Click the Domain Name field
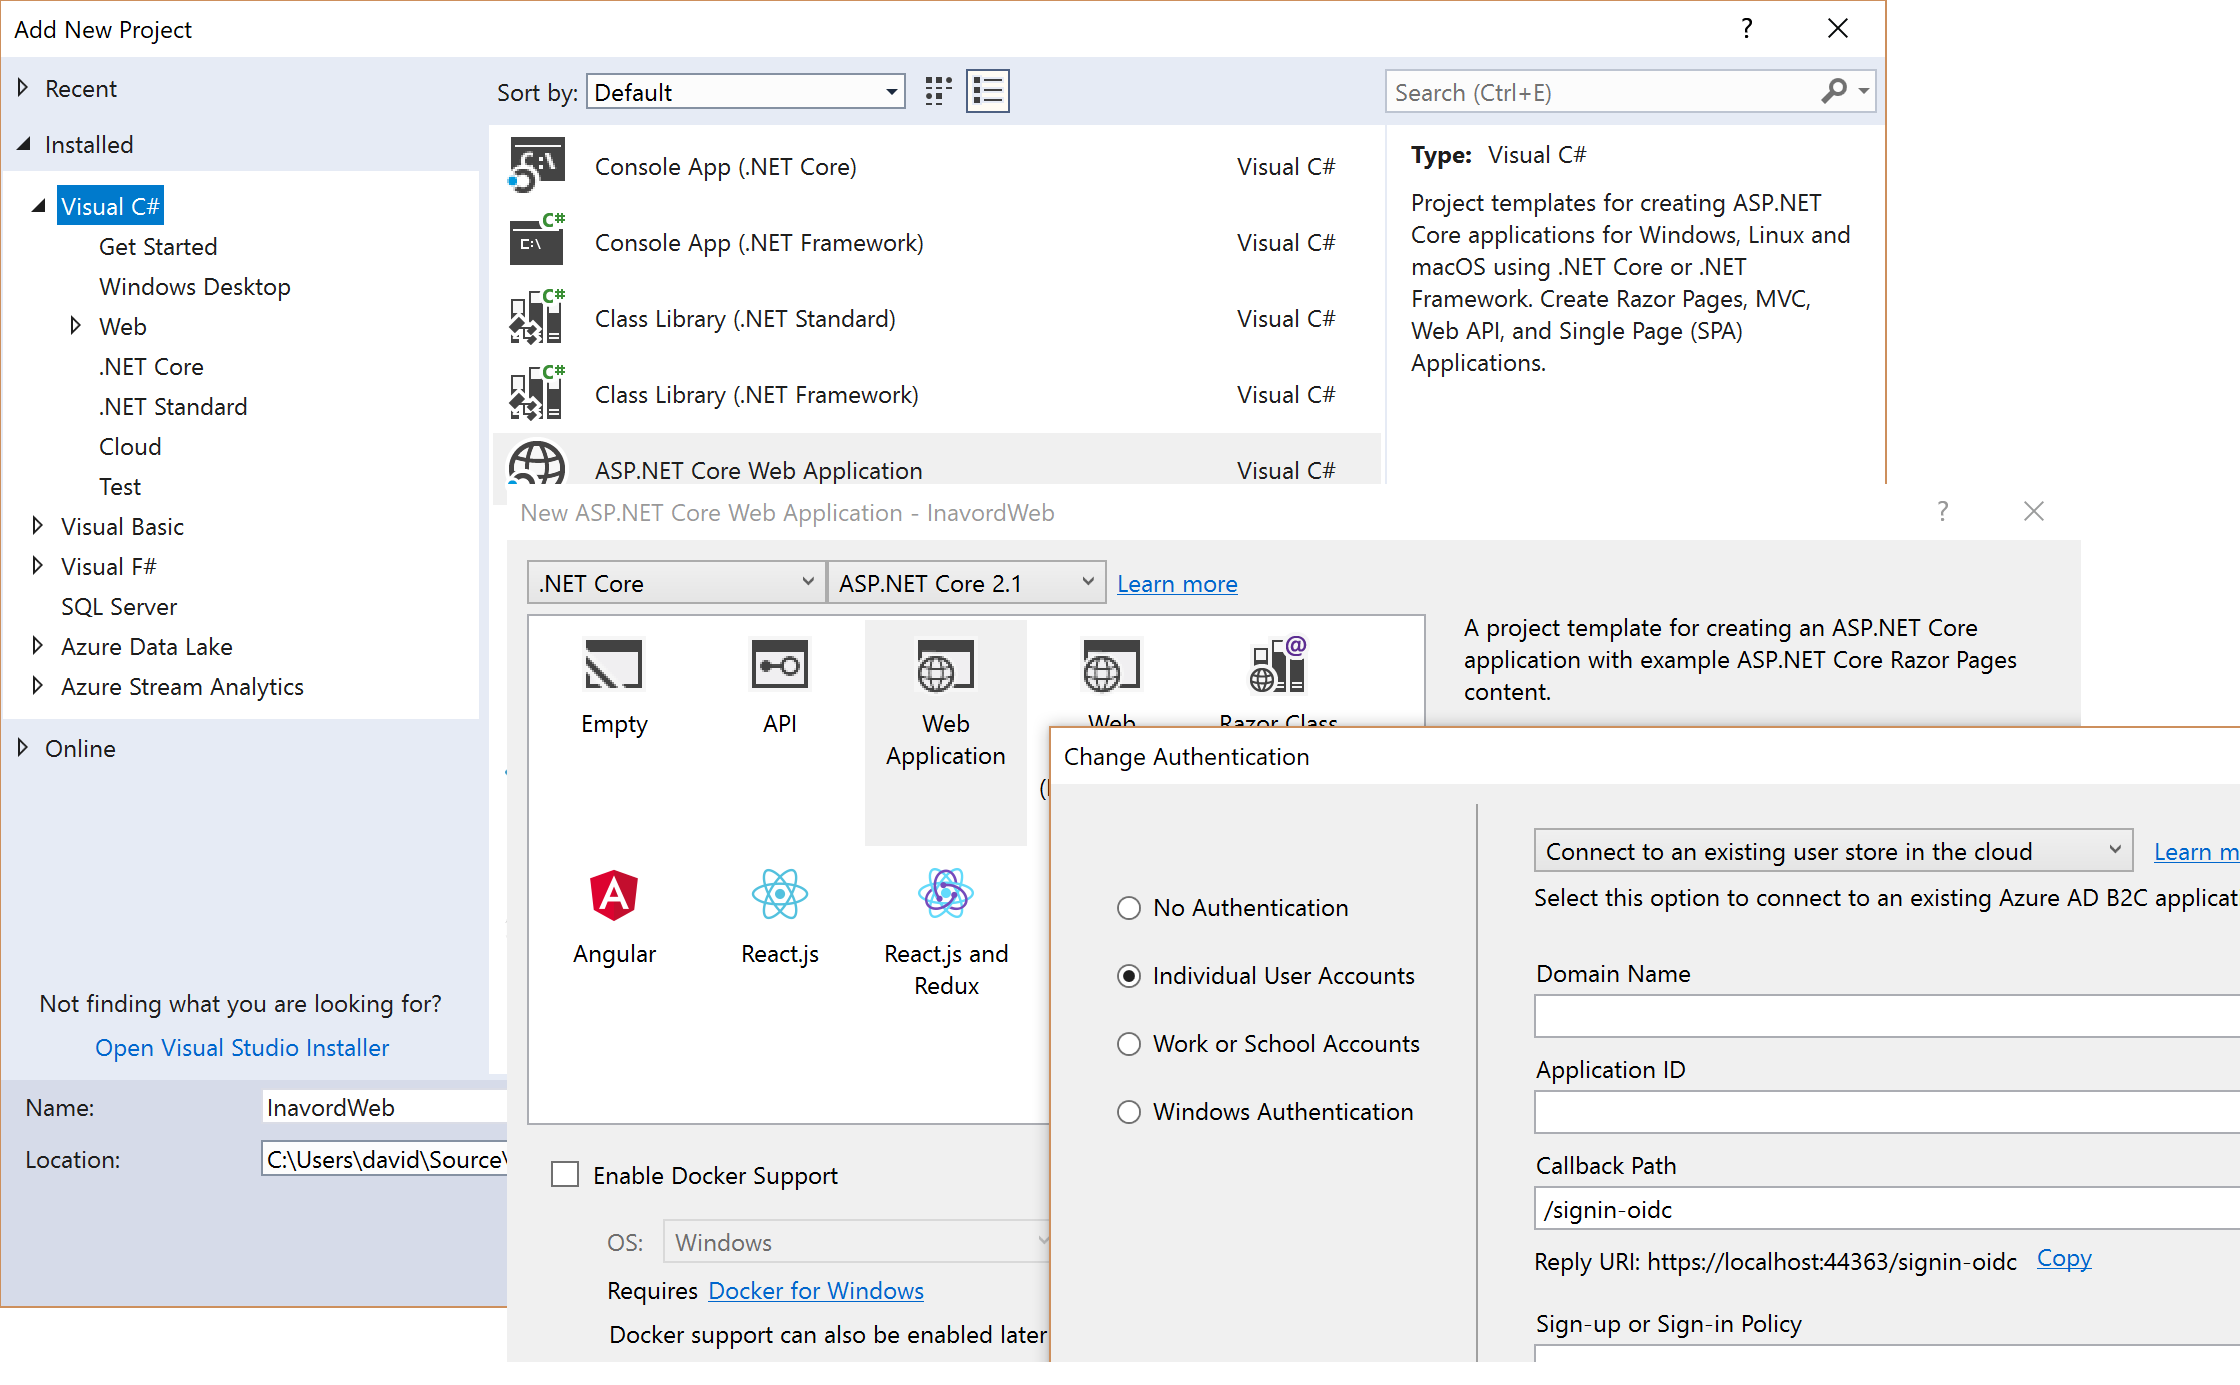This screenshot has width=2240, height=1385. [1887, 1016]
